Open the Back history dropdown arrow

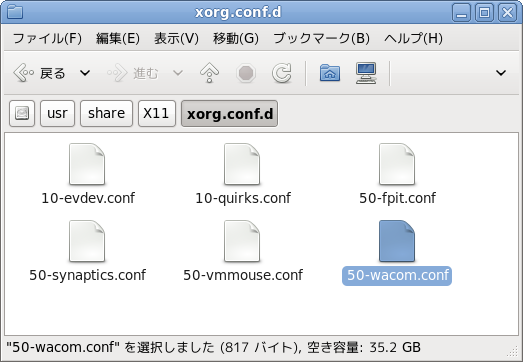pyautogui.click(x=85, y=72)
